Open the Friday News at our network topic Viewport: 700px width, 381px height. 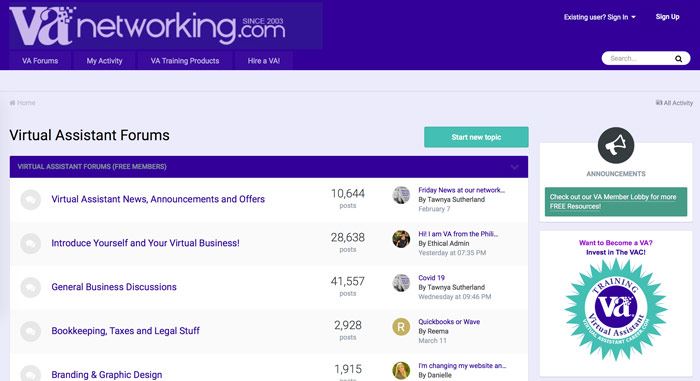462,190
